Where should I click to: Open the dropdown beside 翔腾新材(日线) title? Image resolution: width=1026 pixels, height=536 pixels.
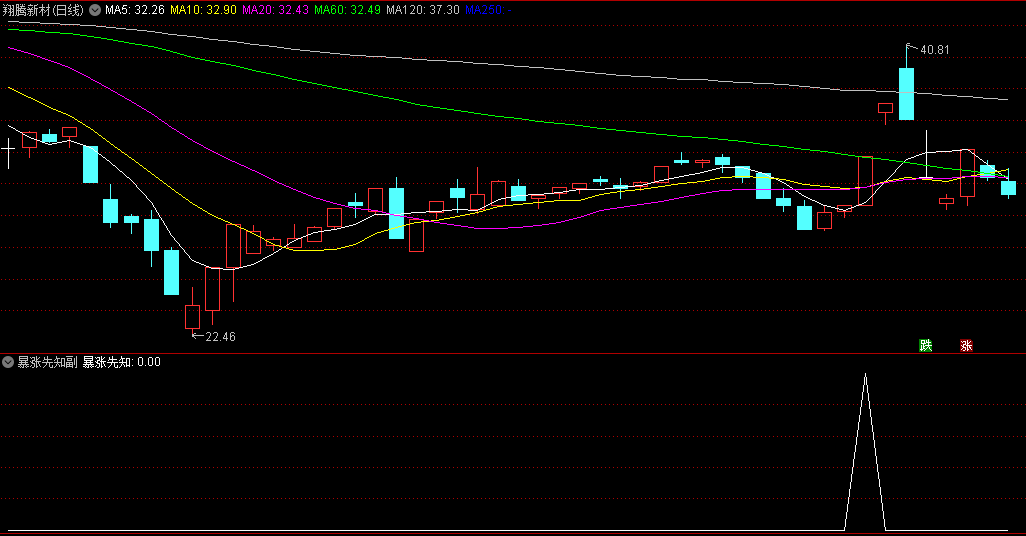click(95, 10)
